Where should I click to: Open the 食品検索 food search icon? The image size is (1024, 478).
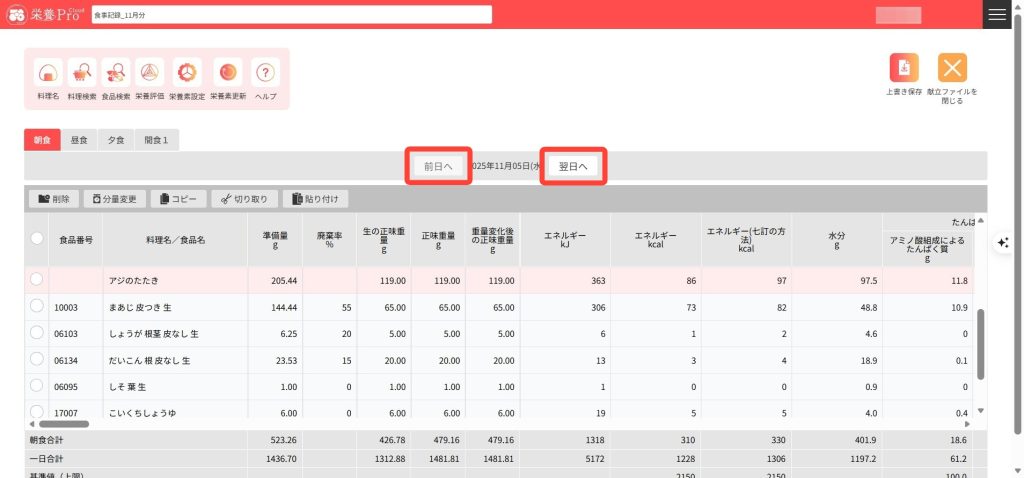(x=116, y=73)
